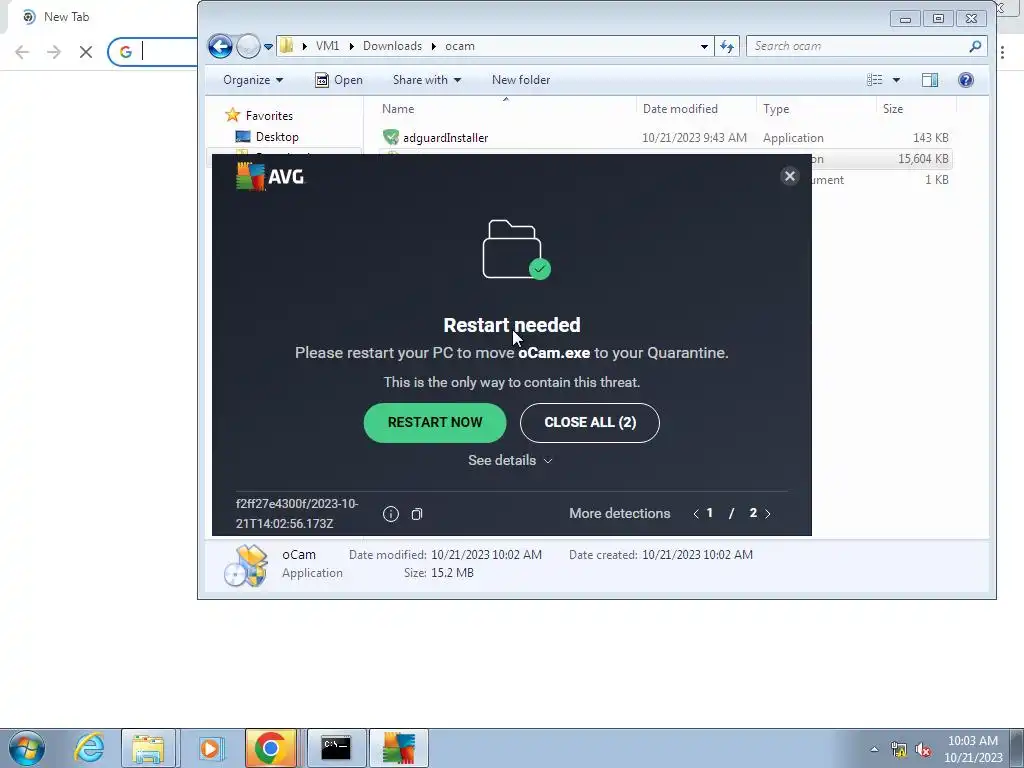This screenshot has height=768, width=1024.
Task: Open the address bar history dropdown
Action: pyautogui.click(x=704, y=46)
